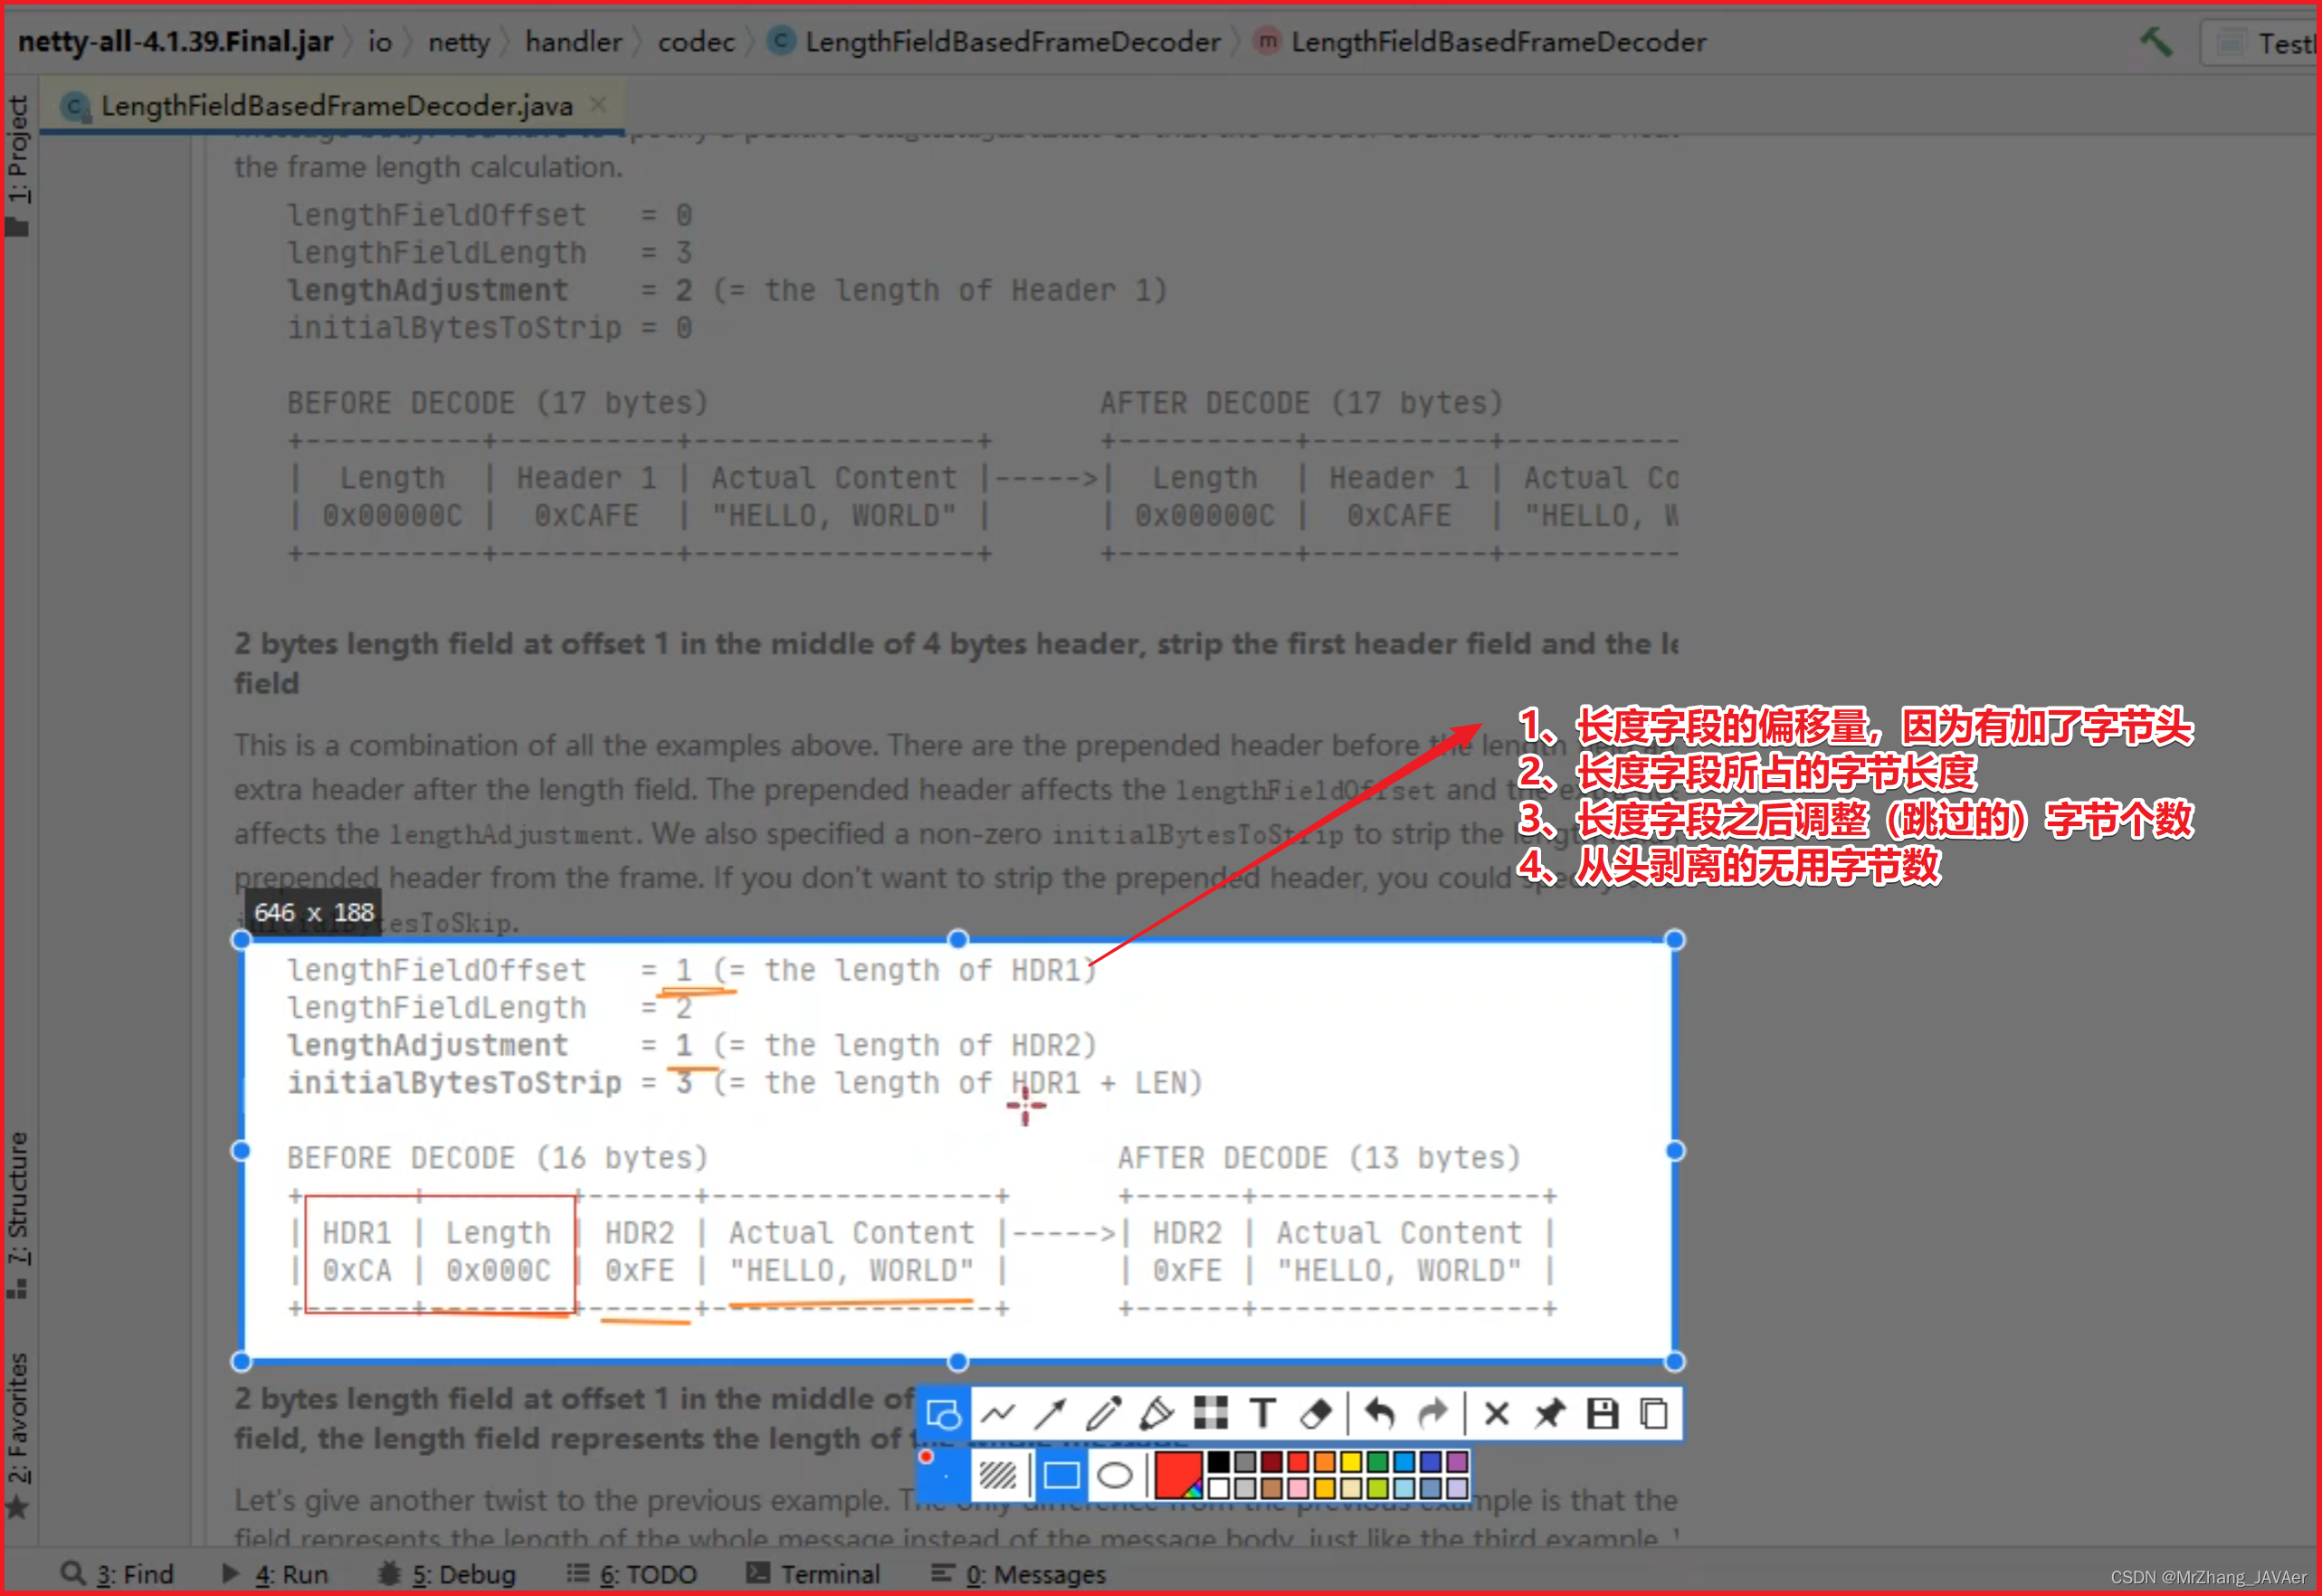Open the Run tool window
The width and height of the screenshot is (2322, 1596).
[275, 1573]
